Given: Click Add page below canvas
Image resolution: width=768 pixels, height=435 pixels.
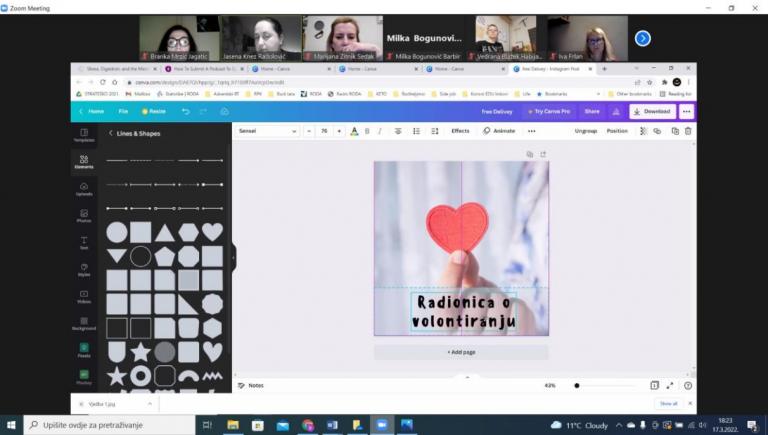Looking at the screenshot, I should pyautogui.click(x=461, y=352).
